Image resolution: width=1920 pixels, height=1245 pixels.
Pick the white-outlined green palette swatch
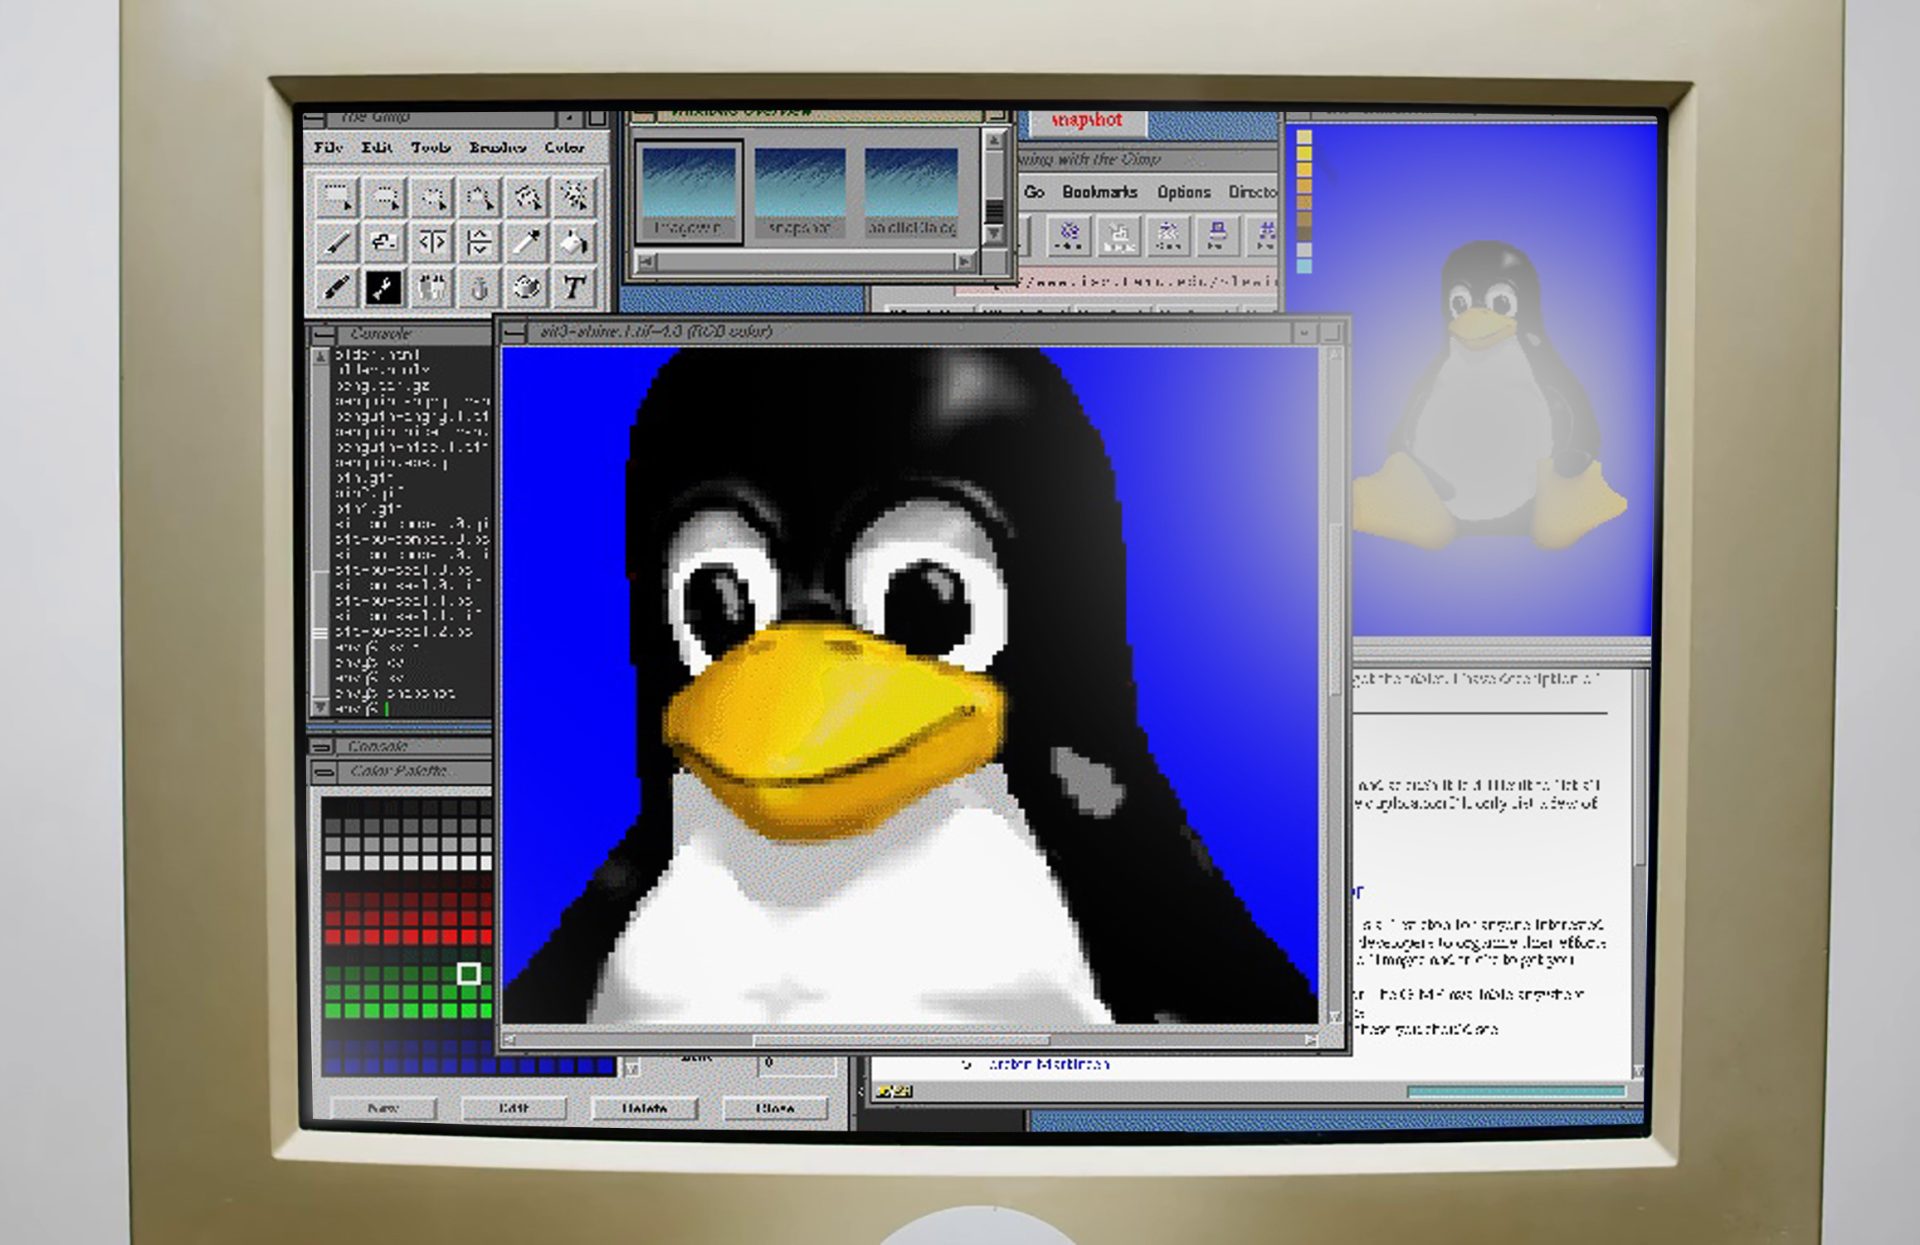468,973
